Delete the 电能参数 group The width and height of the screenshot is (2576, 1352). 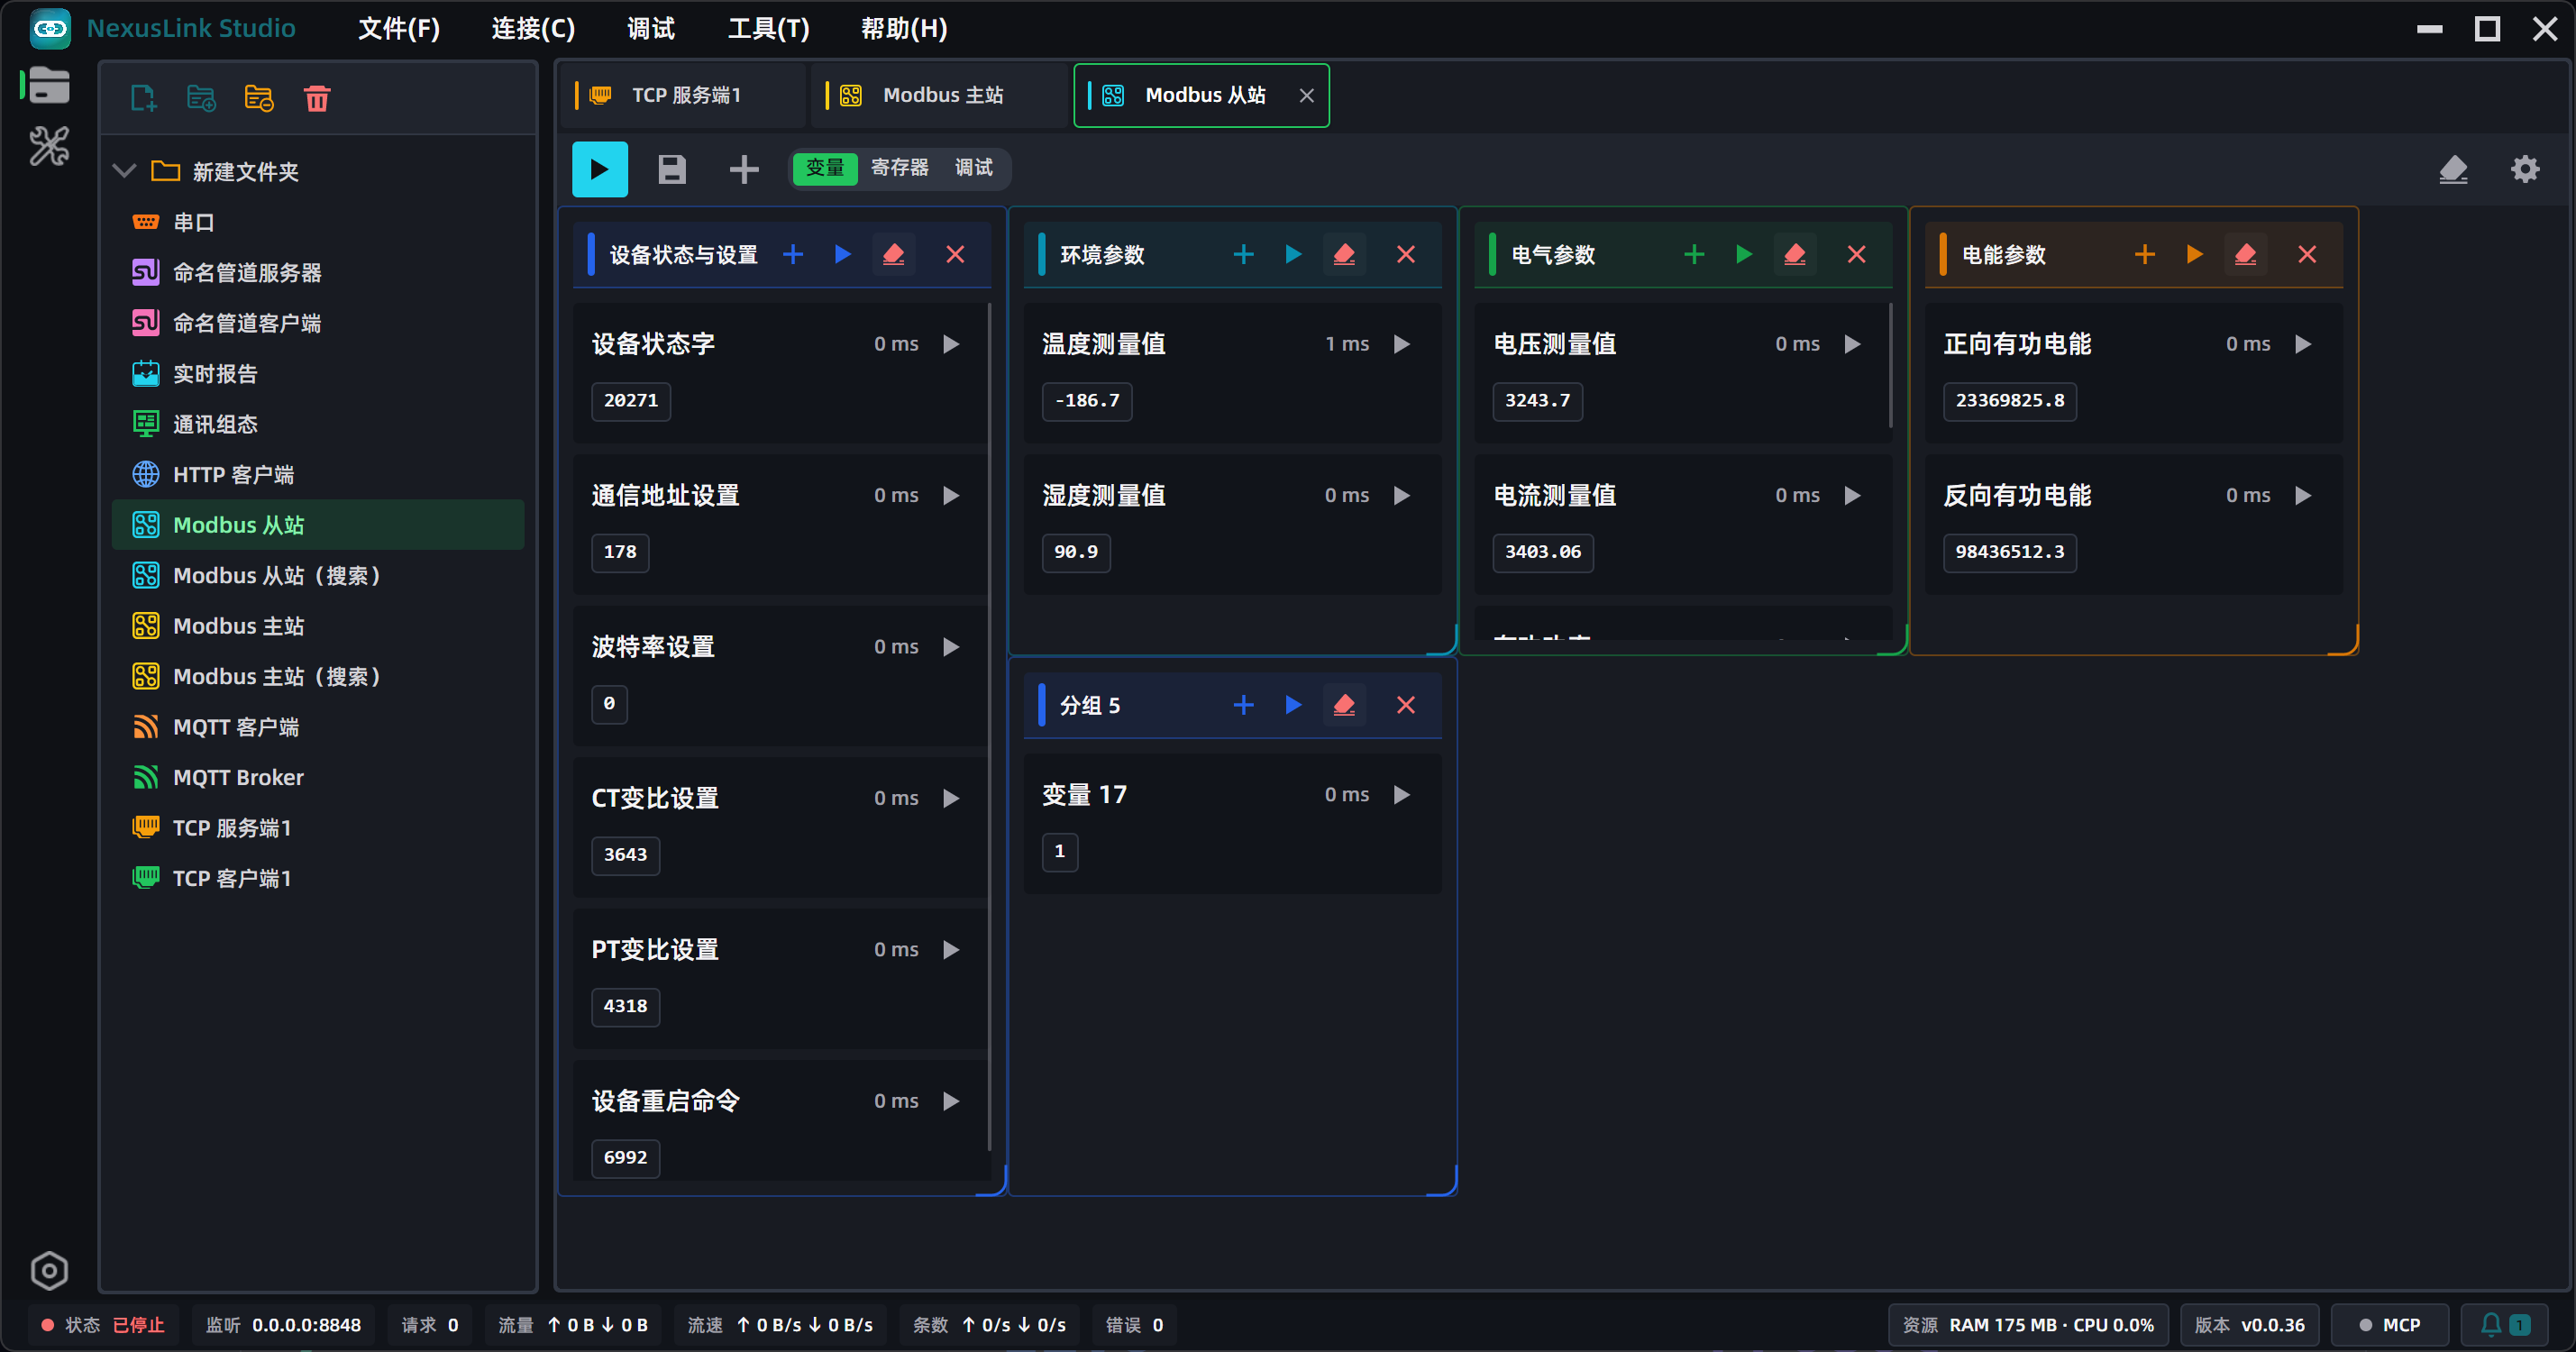tap(2306, 255)
